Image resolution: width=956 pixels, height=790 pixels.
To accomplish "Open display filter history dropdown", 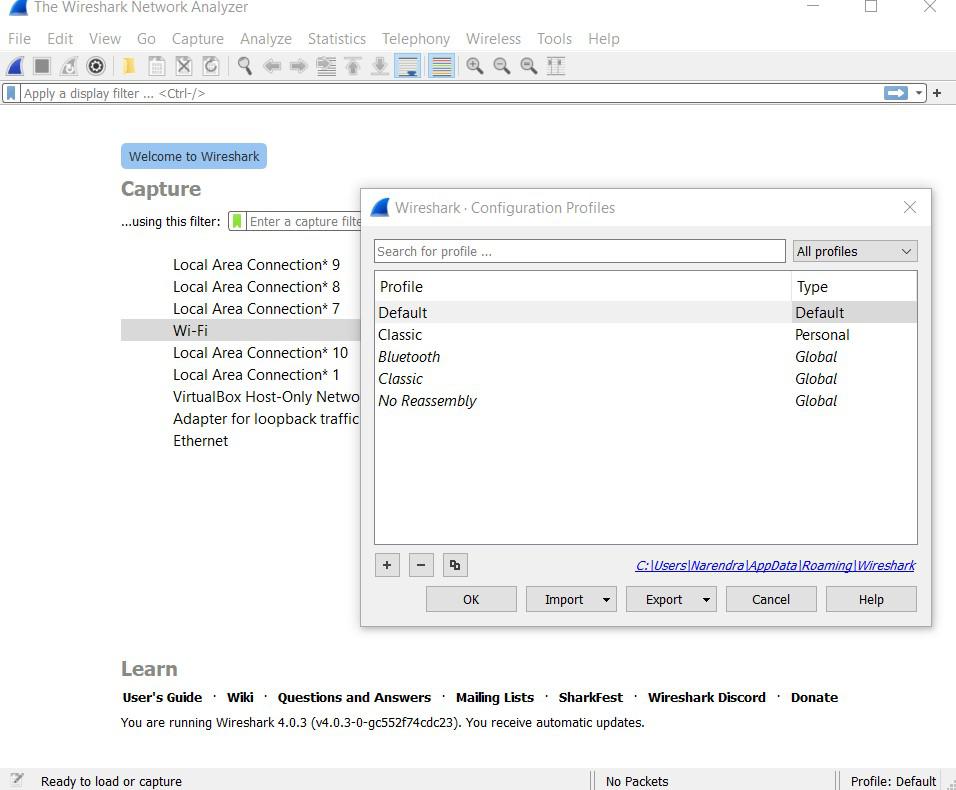I will coord(918,93).
